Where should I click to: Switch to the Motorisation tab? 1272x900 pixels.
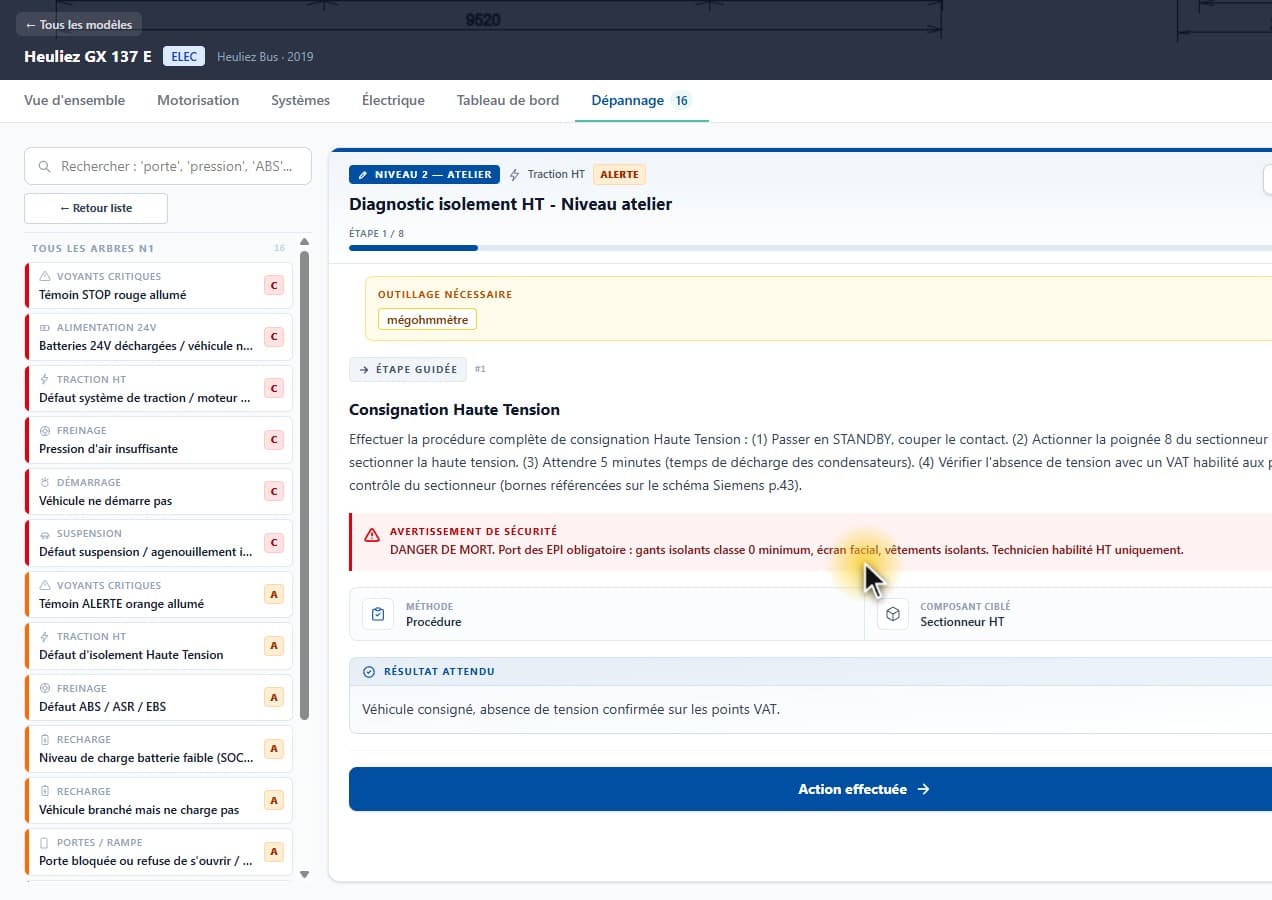point(198,100)
